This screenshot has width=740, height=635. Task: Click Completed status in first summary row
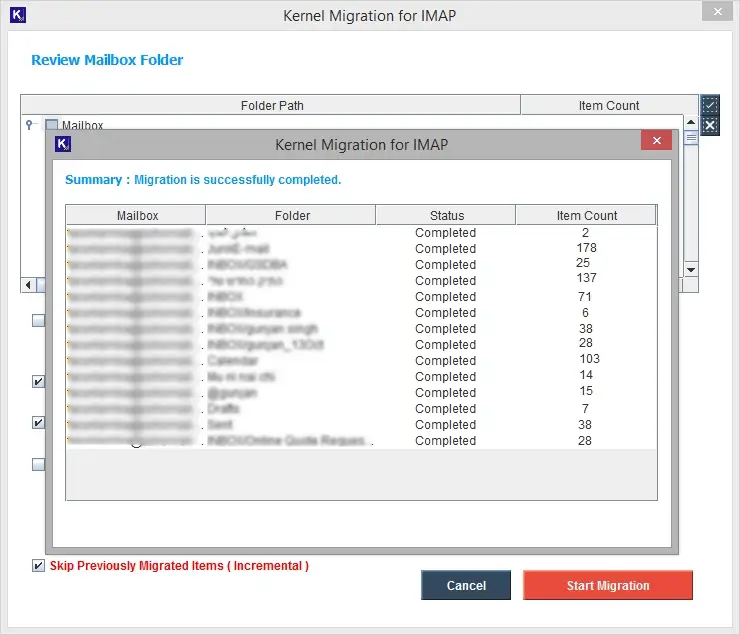coord(445,233)
